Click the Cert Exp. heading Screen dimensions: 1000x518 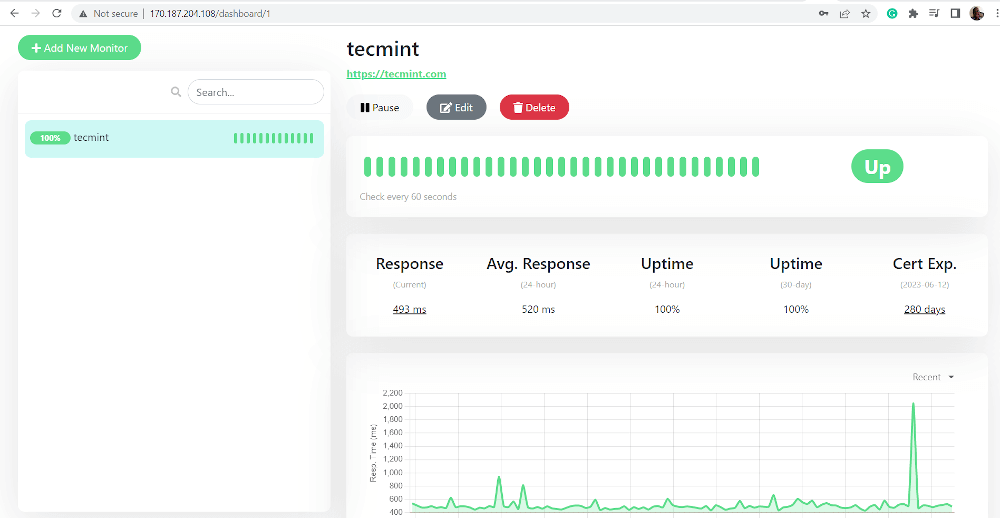tap(924, 263)
